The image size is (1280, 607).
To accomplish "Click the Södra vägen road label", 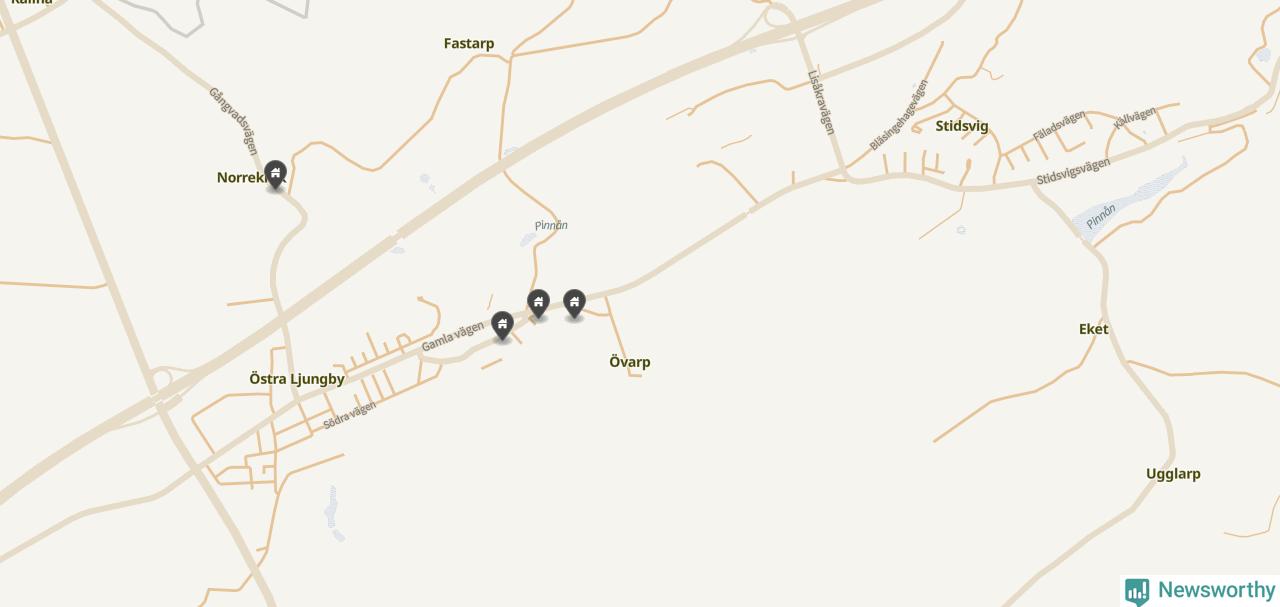I will (x=350, y=415).
